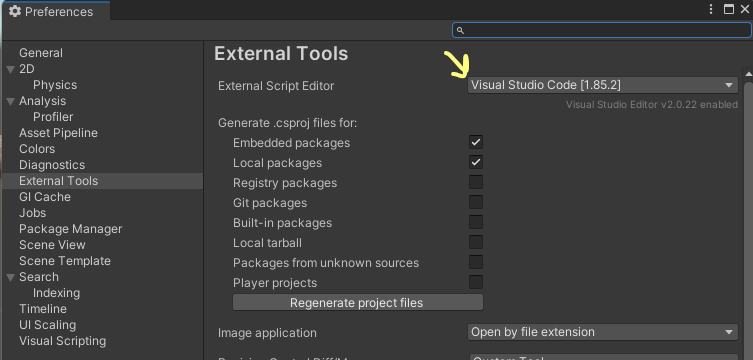Screen dimensions: 753x360
Task: Open Physics preferences
Action: pyautogui.click(x=55, y=85)
